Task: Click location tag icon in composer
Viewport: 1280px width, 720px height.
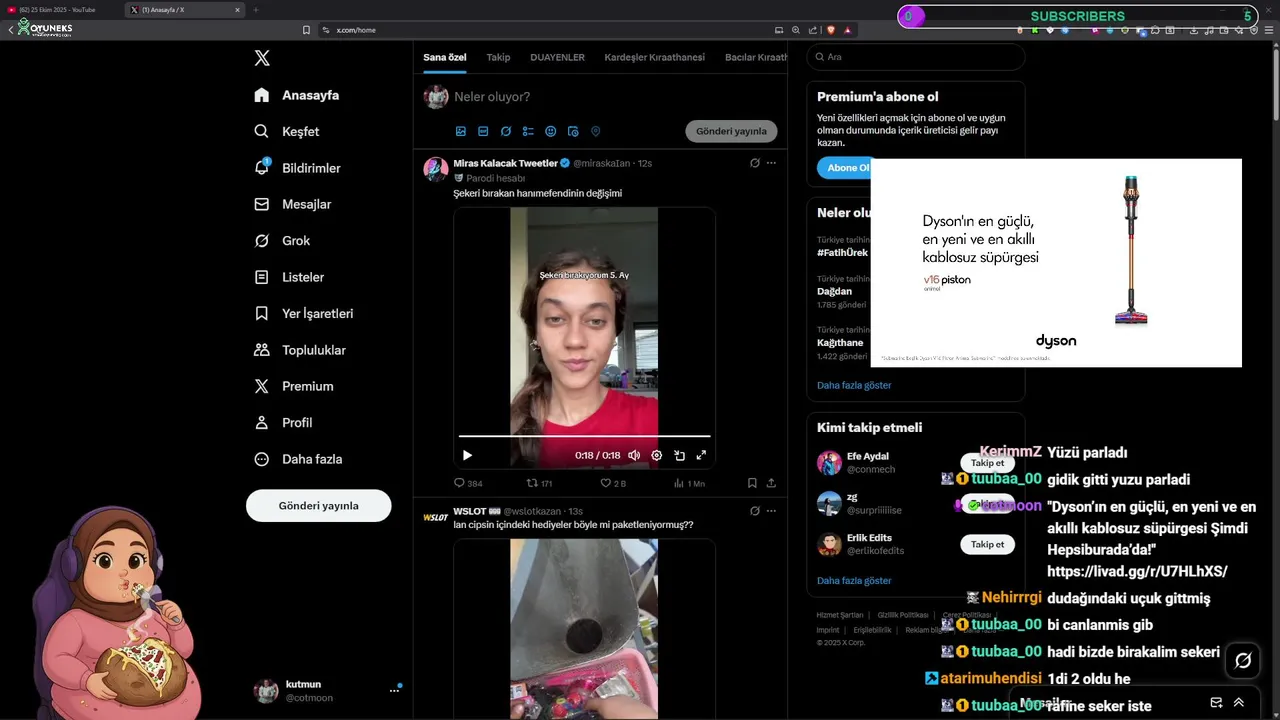Action: click(595, 131)
